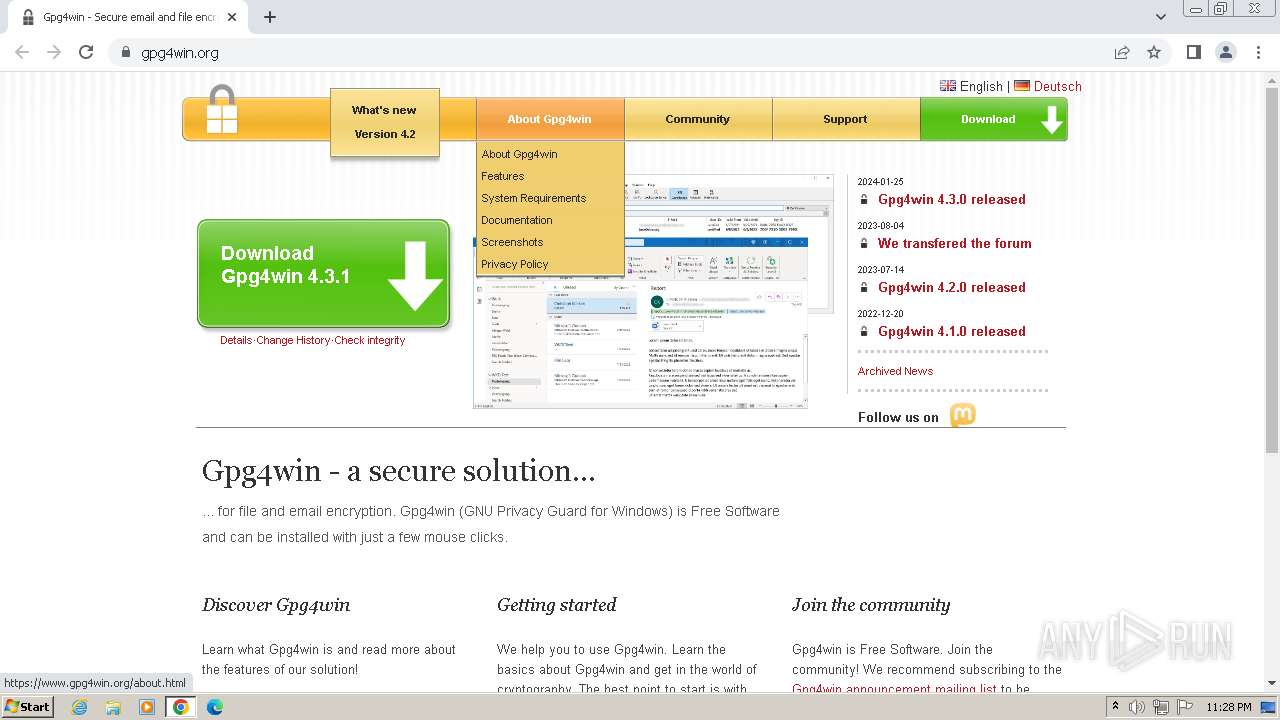Open media player taskbar icon
Image resolution: width=1280 pixels, height=720 pixels.
(147, 707)
